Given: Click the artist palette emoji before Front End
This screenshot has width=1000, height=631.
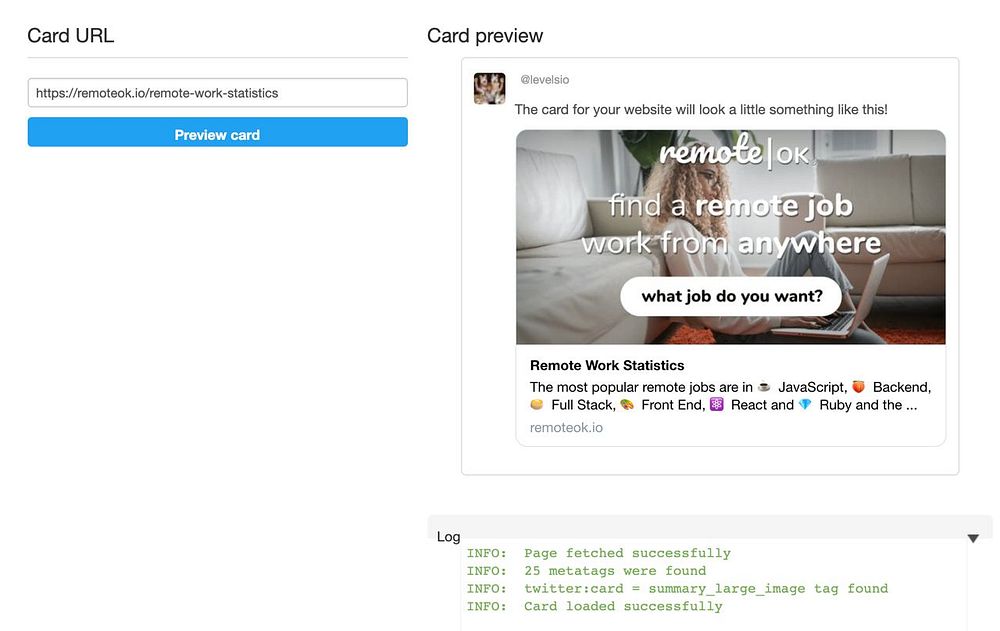Looking at the screenshot, I should point(627,405).
